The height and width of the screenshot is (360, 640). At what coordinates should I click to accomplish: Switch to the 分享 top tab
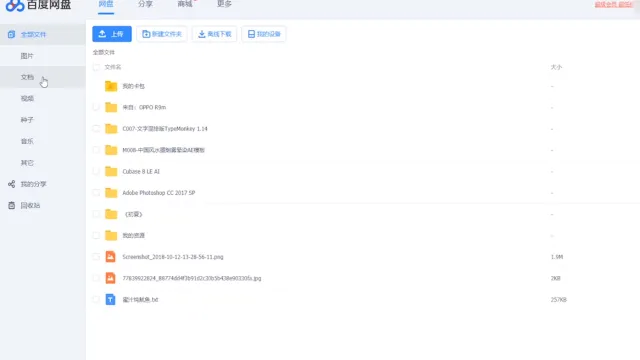click(x=145, y=4)
